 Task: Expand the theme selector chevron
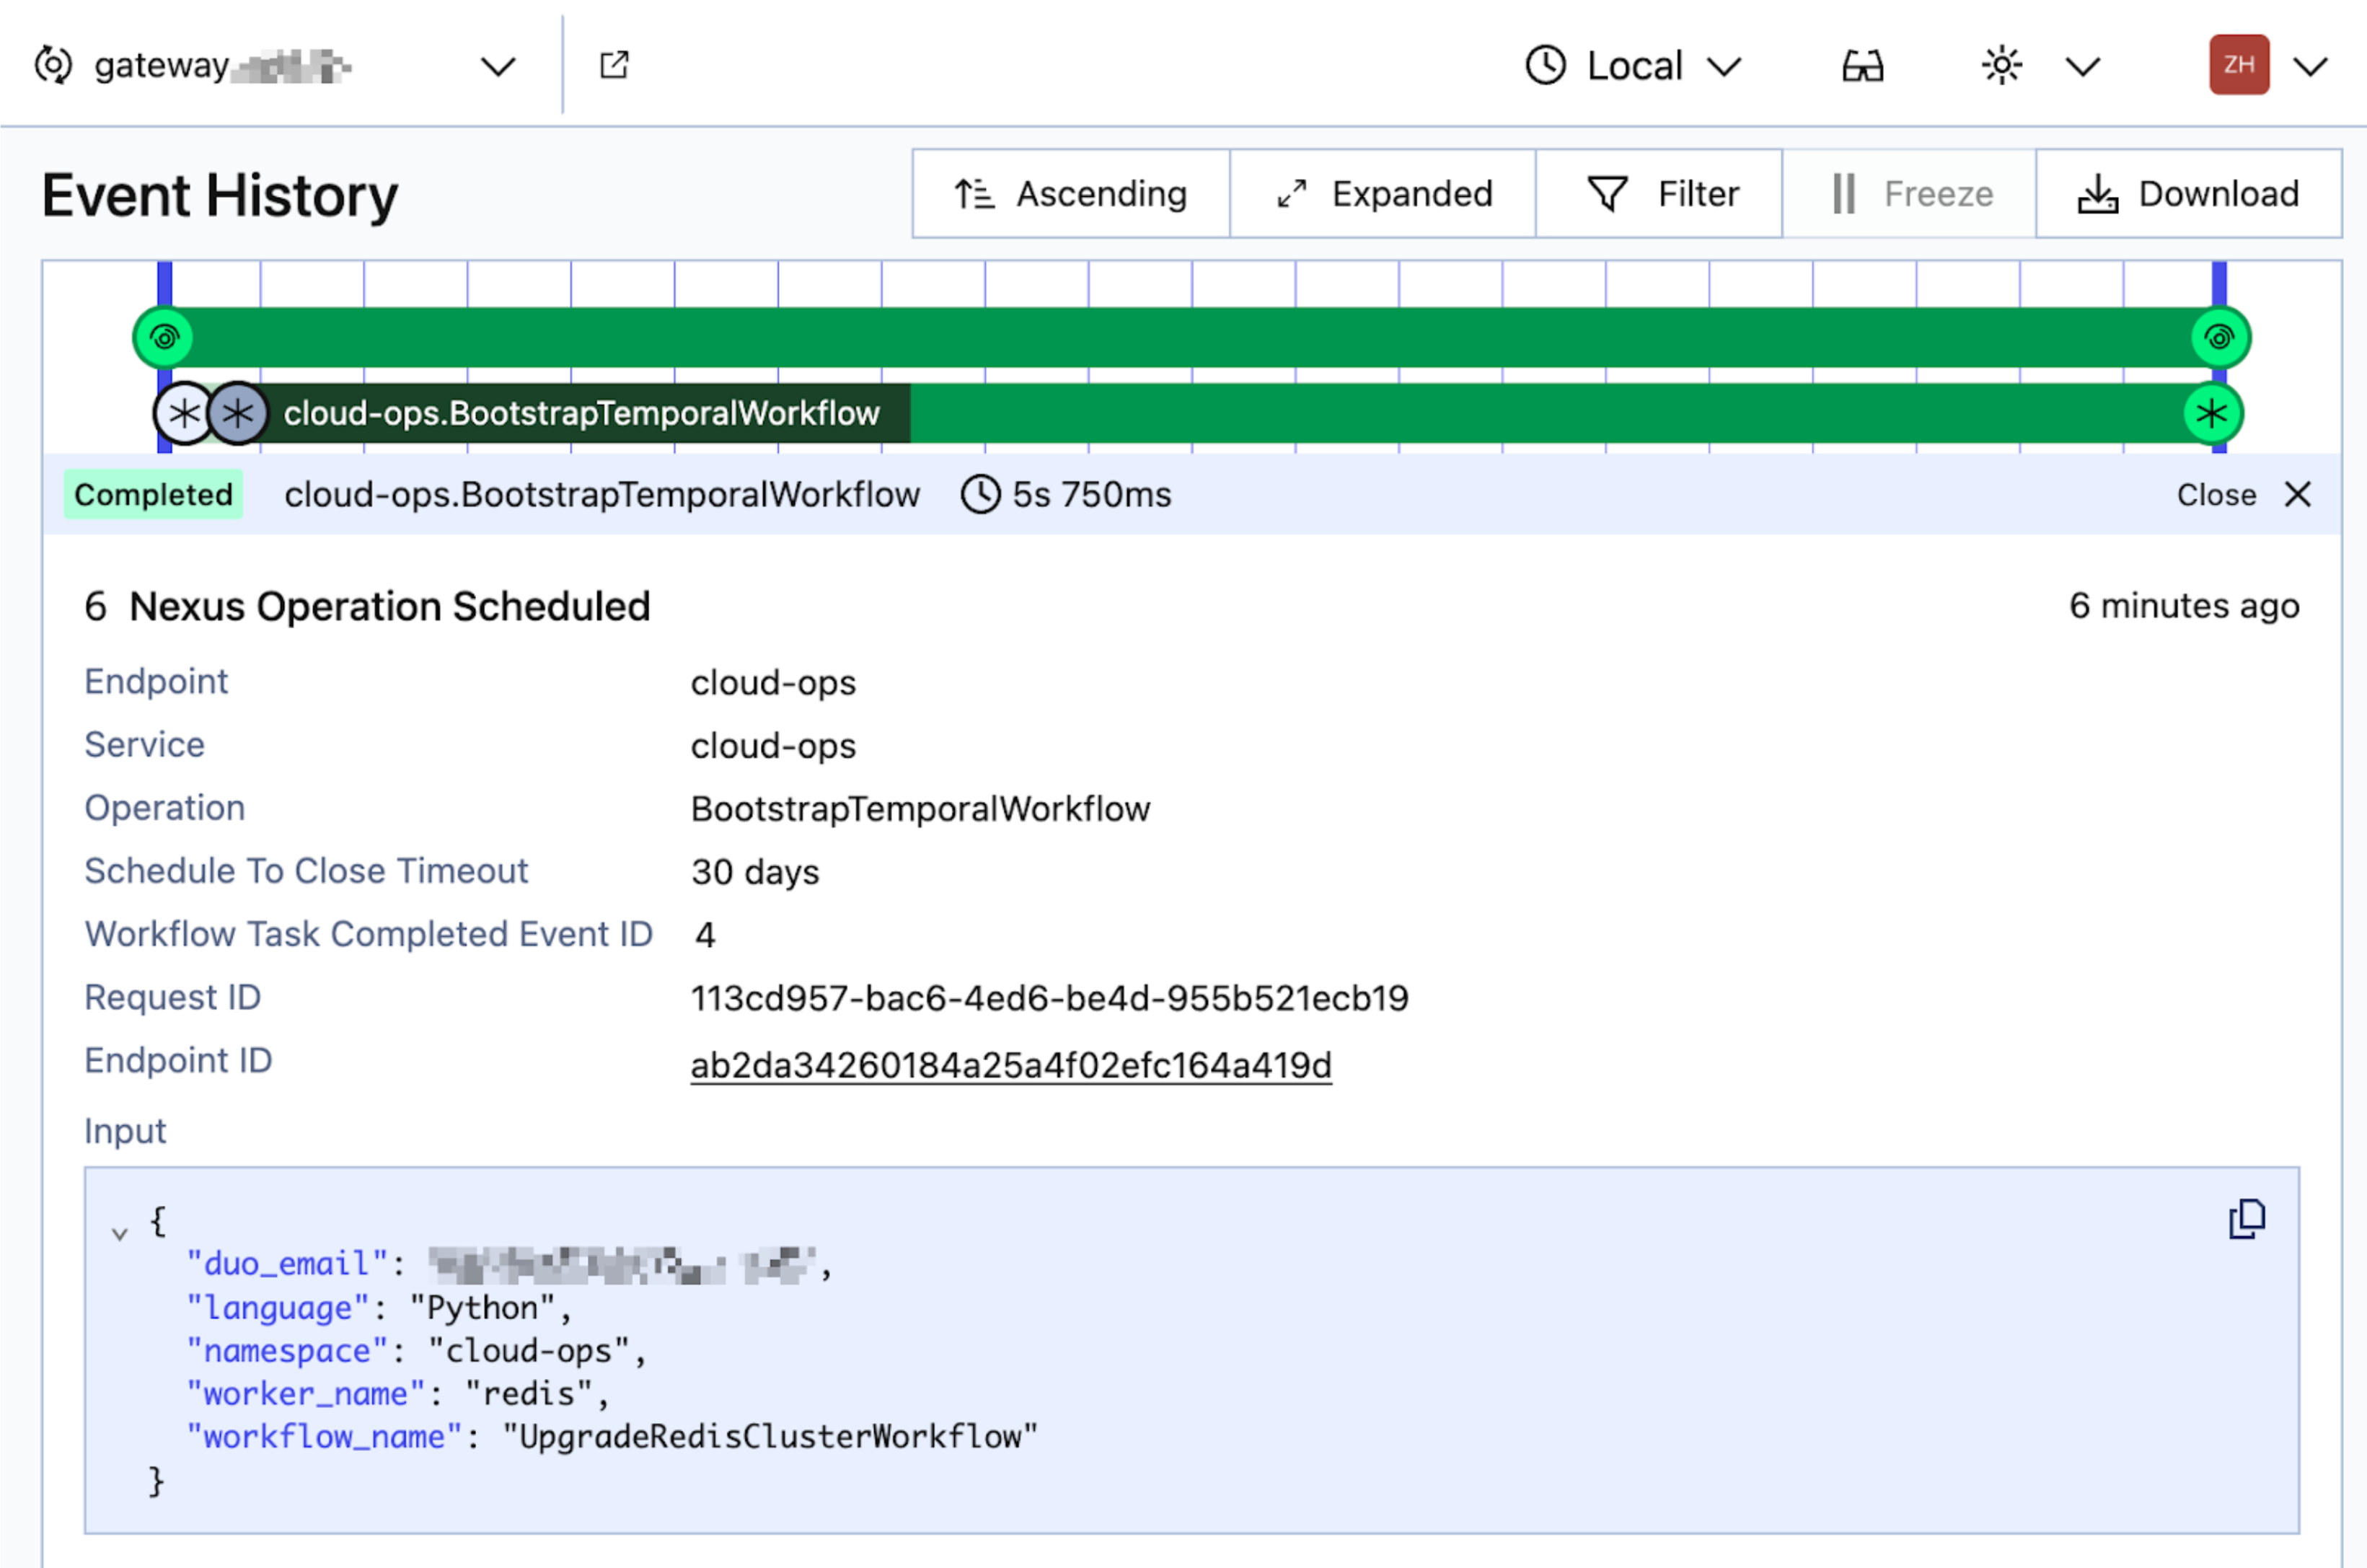(2082, 67)
